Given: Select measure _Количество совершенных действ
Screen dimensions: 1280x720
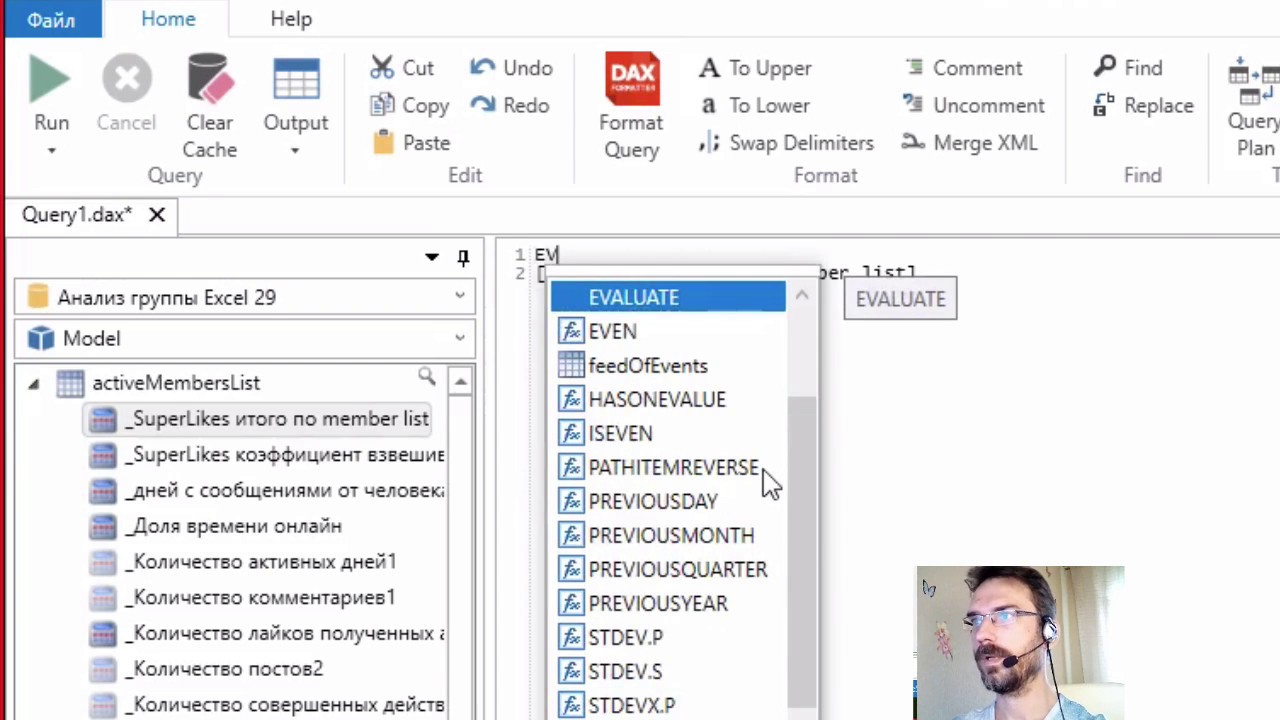Looking at the screenshot, I should coord(266,705).
